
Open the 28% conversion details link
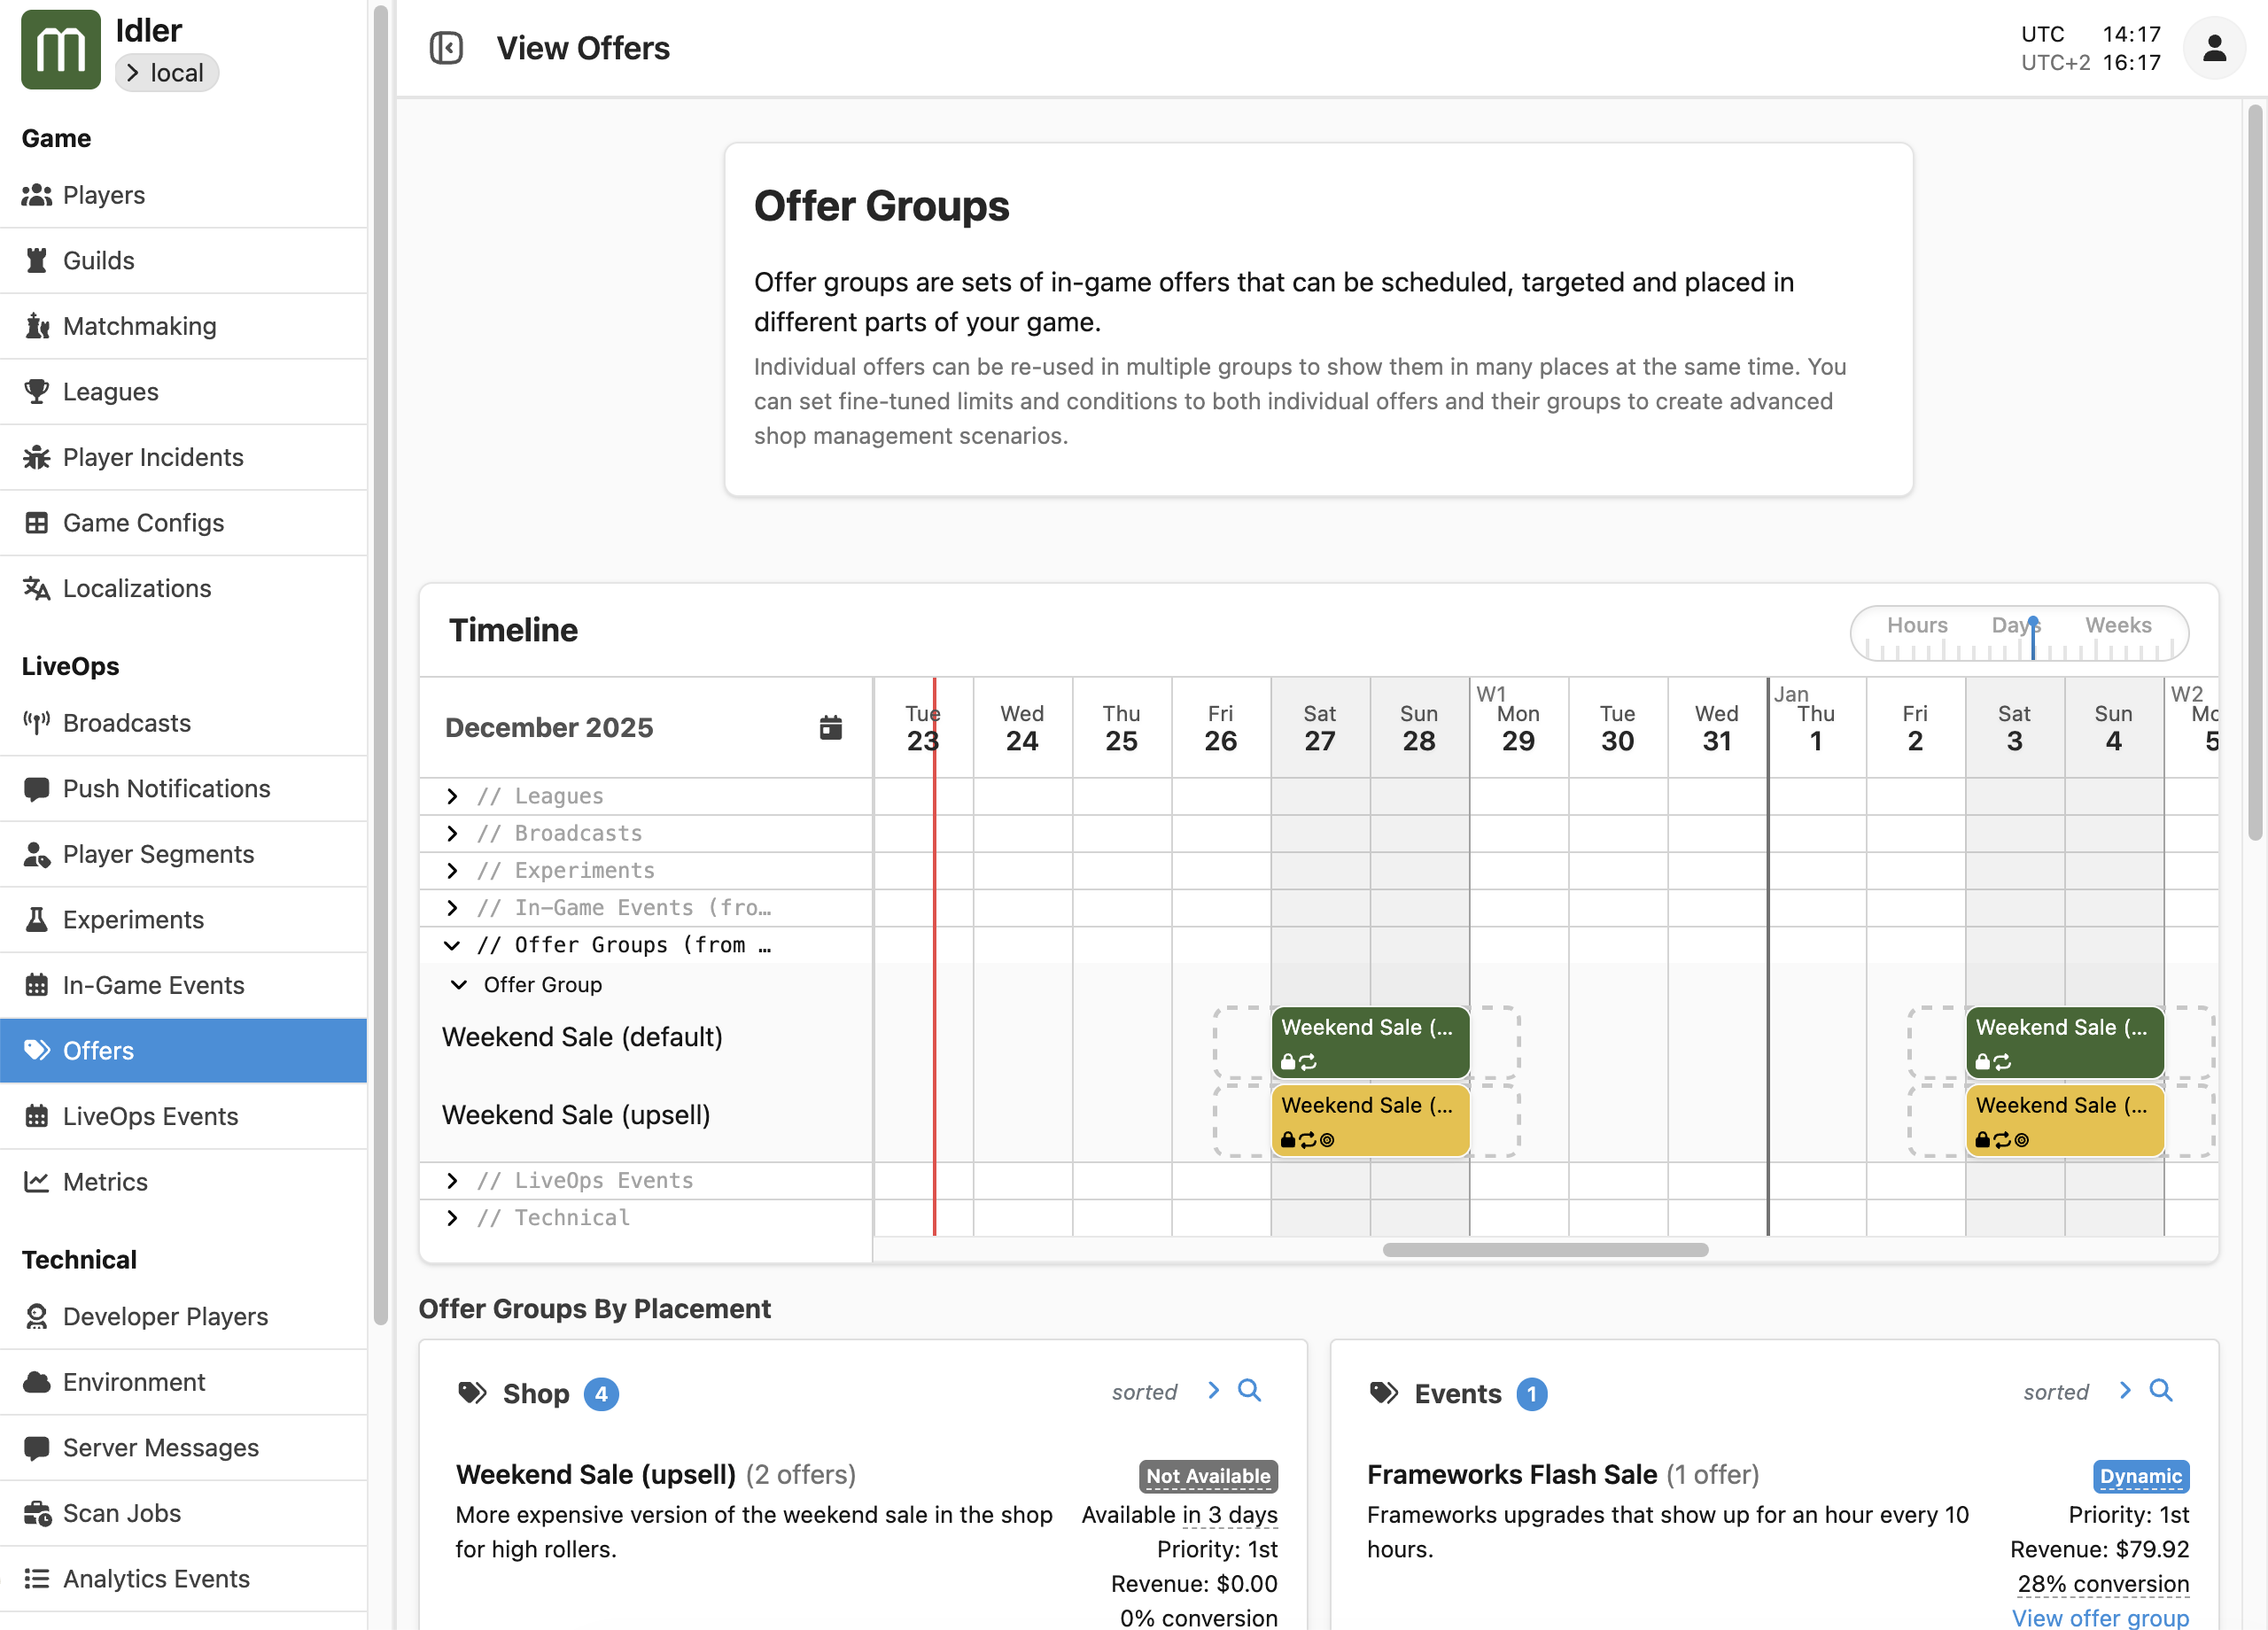pyautogui.click(x=2102, y=1583)
